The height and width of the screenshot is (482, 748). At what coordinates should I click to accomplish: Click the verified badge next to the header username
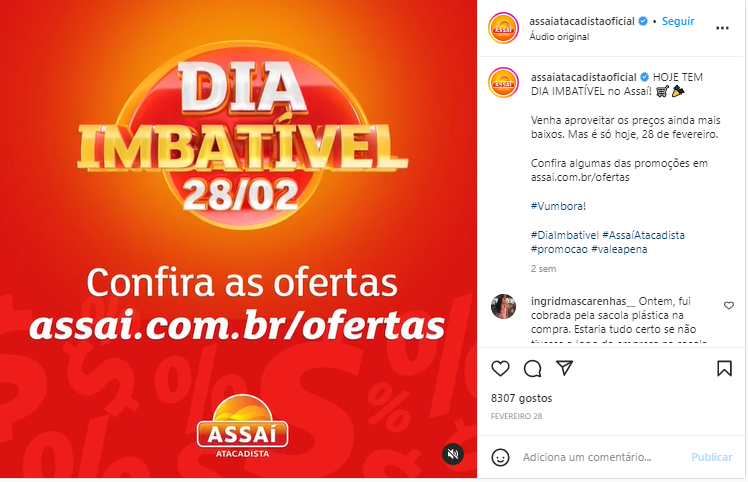(x=643, y=21)
